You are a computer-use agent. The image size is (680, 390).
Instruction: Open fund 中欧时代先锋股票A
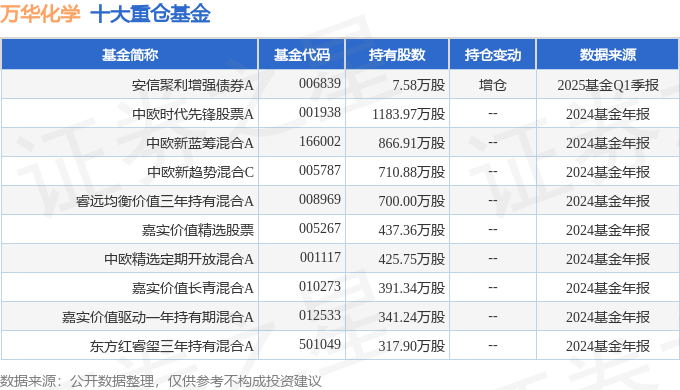[193, 114]
